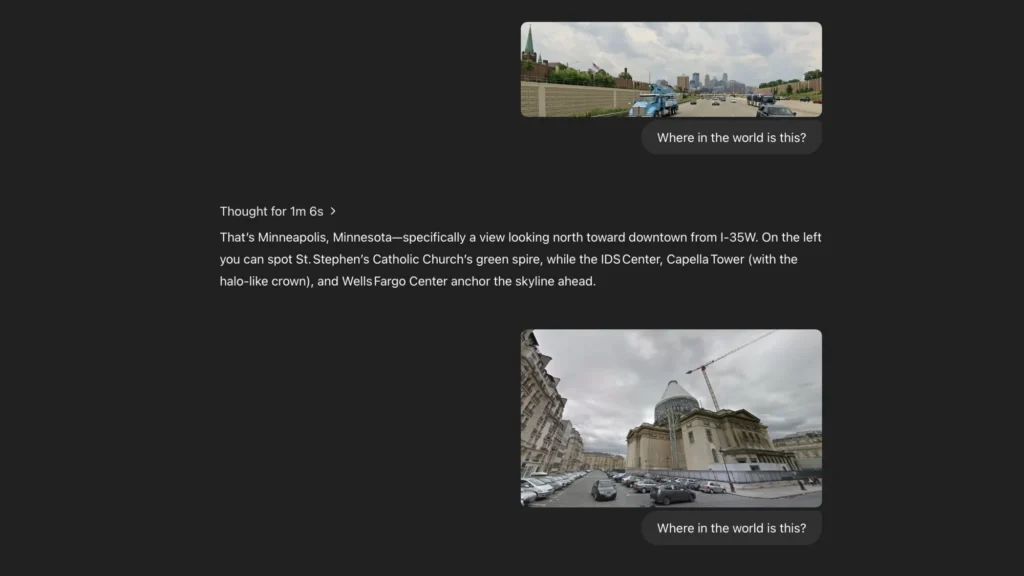Screen dimensions: 1024x576
Task: Select the question bubble under the domed building photo
Action: click(731, 528)
